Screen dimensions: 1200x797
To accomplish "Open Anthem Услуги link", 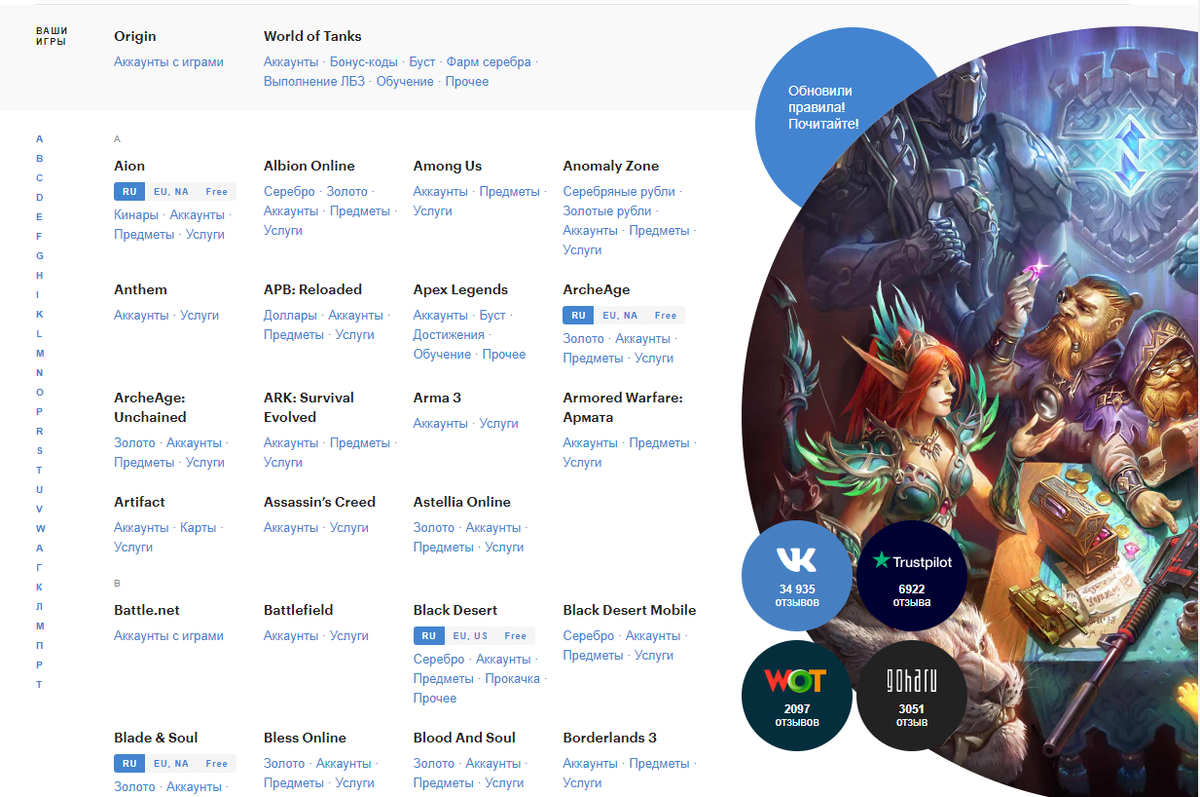I will (x=199, y=315).
